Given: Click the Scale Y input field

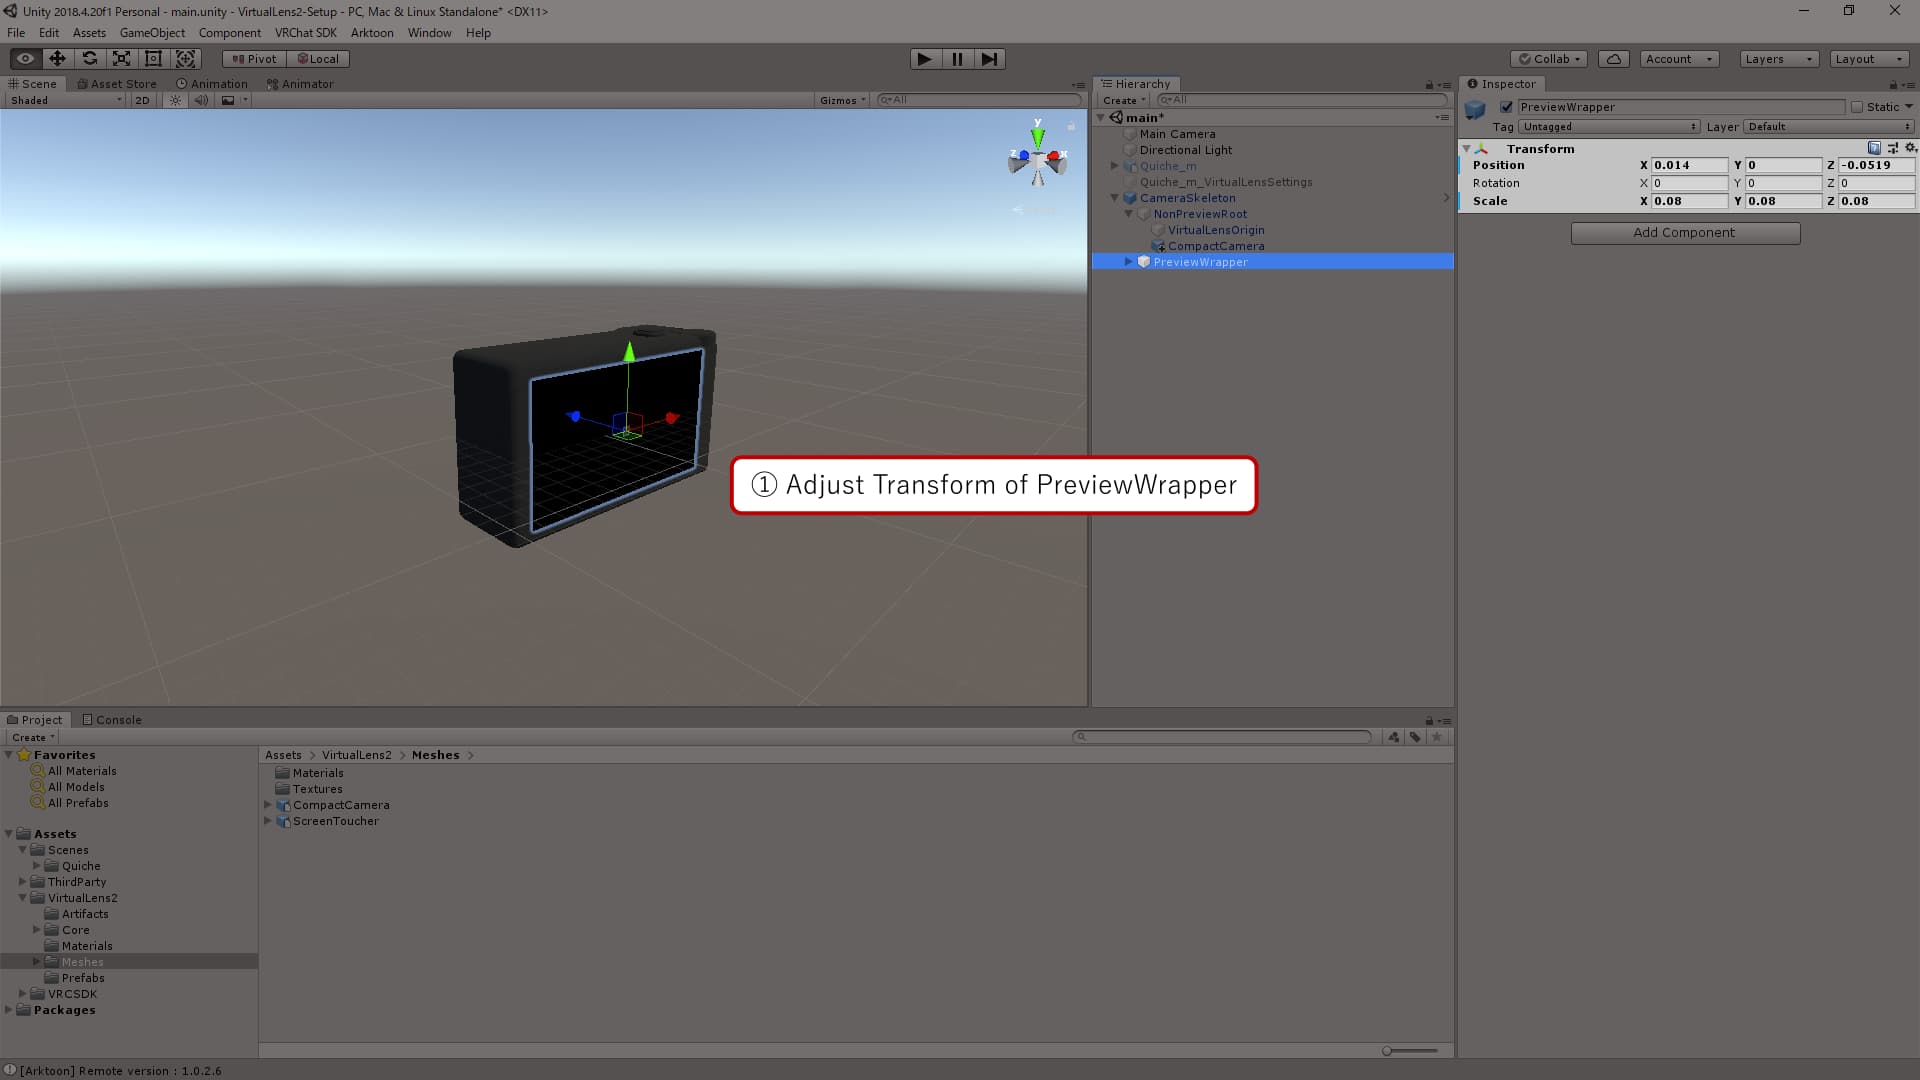Looking at the screenshot, I should tap(1783, 201).
